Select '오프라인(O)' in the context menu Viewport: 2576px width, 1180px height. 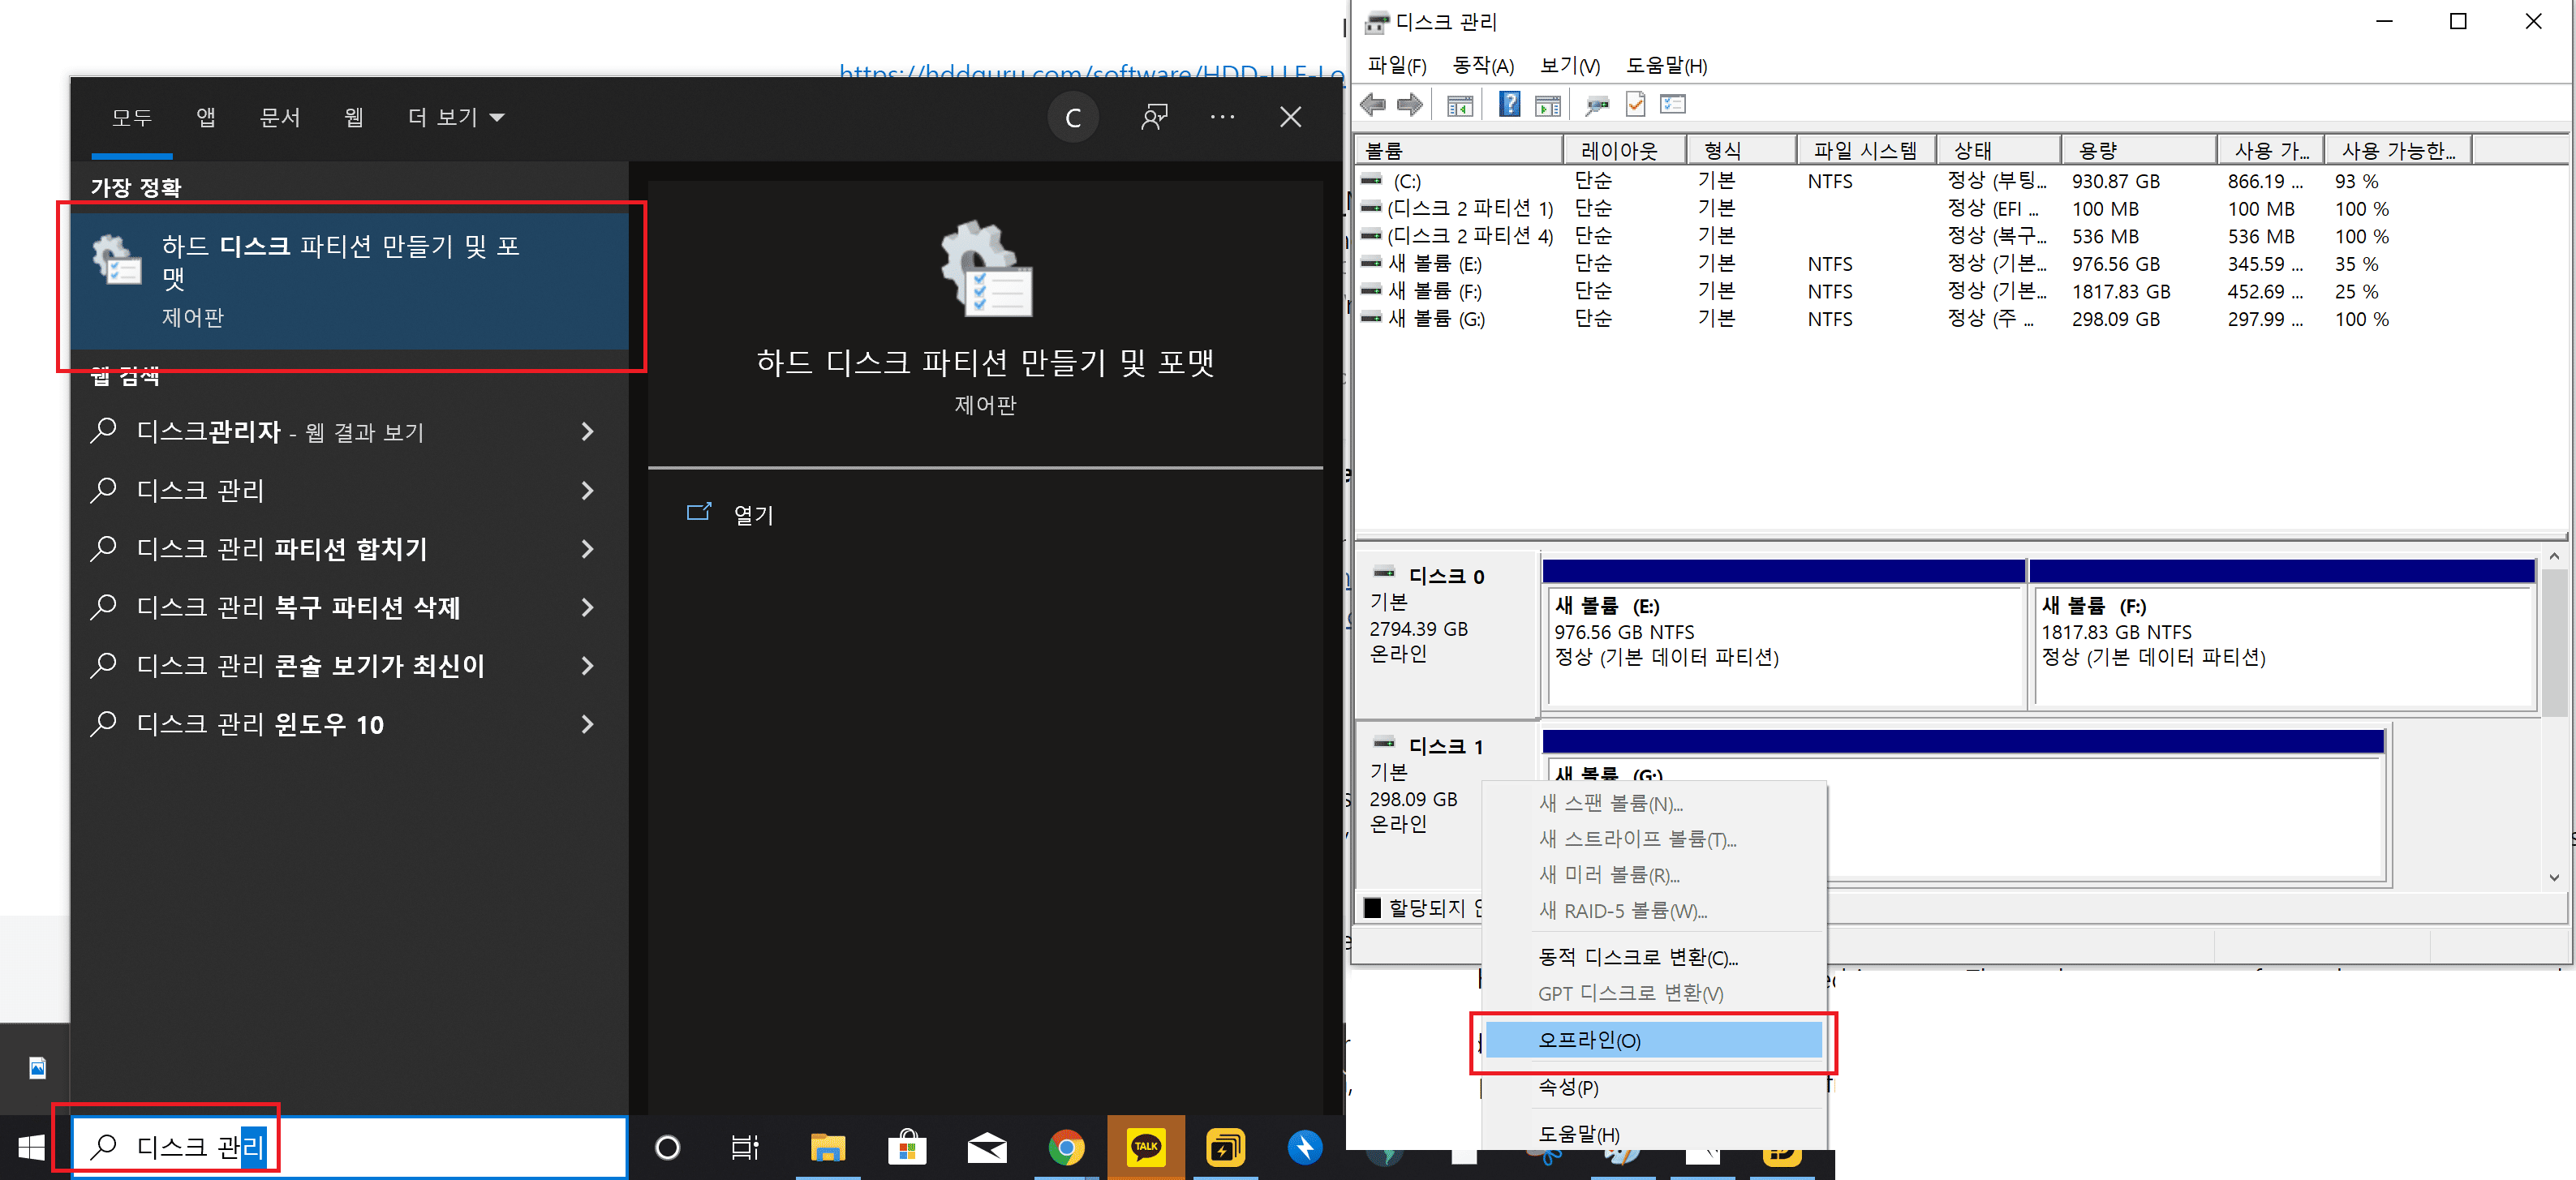pyautogui.click(x=1652, y=1040)
